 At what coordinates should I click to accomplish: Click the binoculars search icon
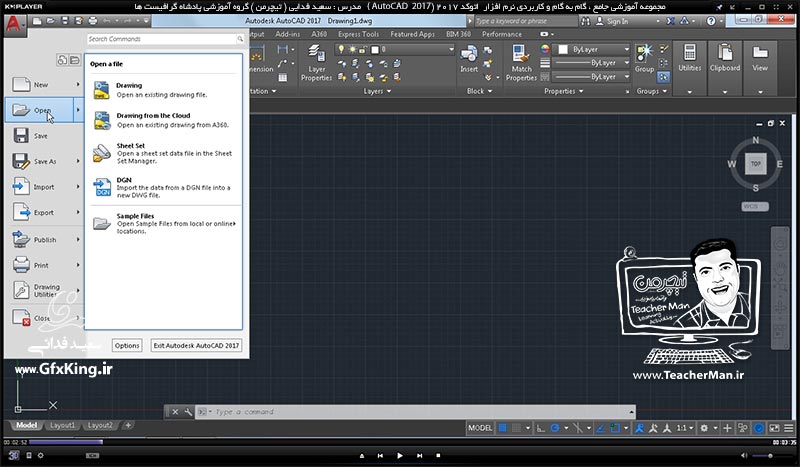585,21
